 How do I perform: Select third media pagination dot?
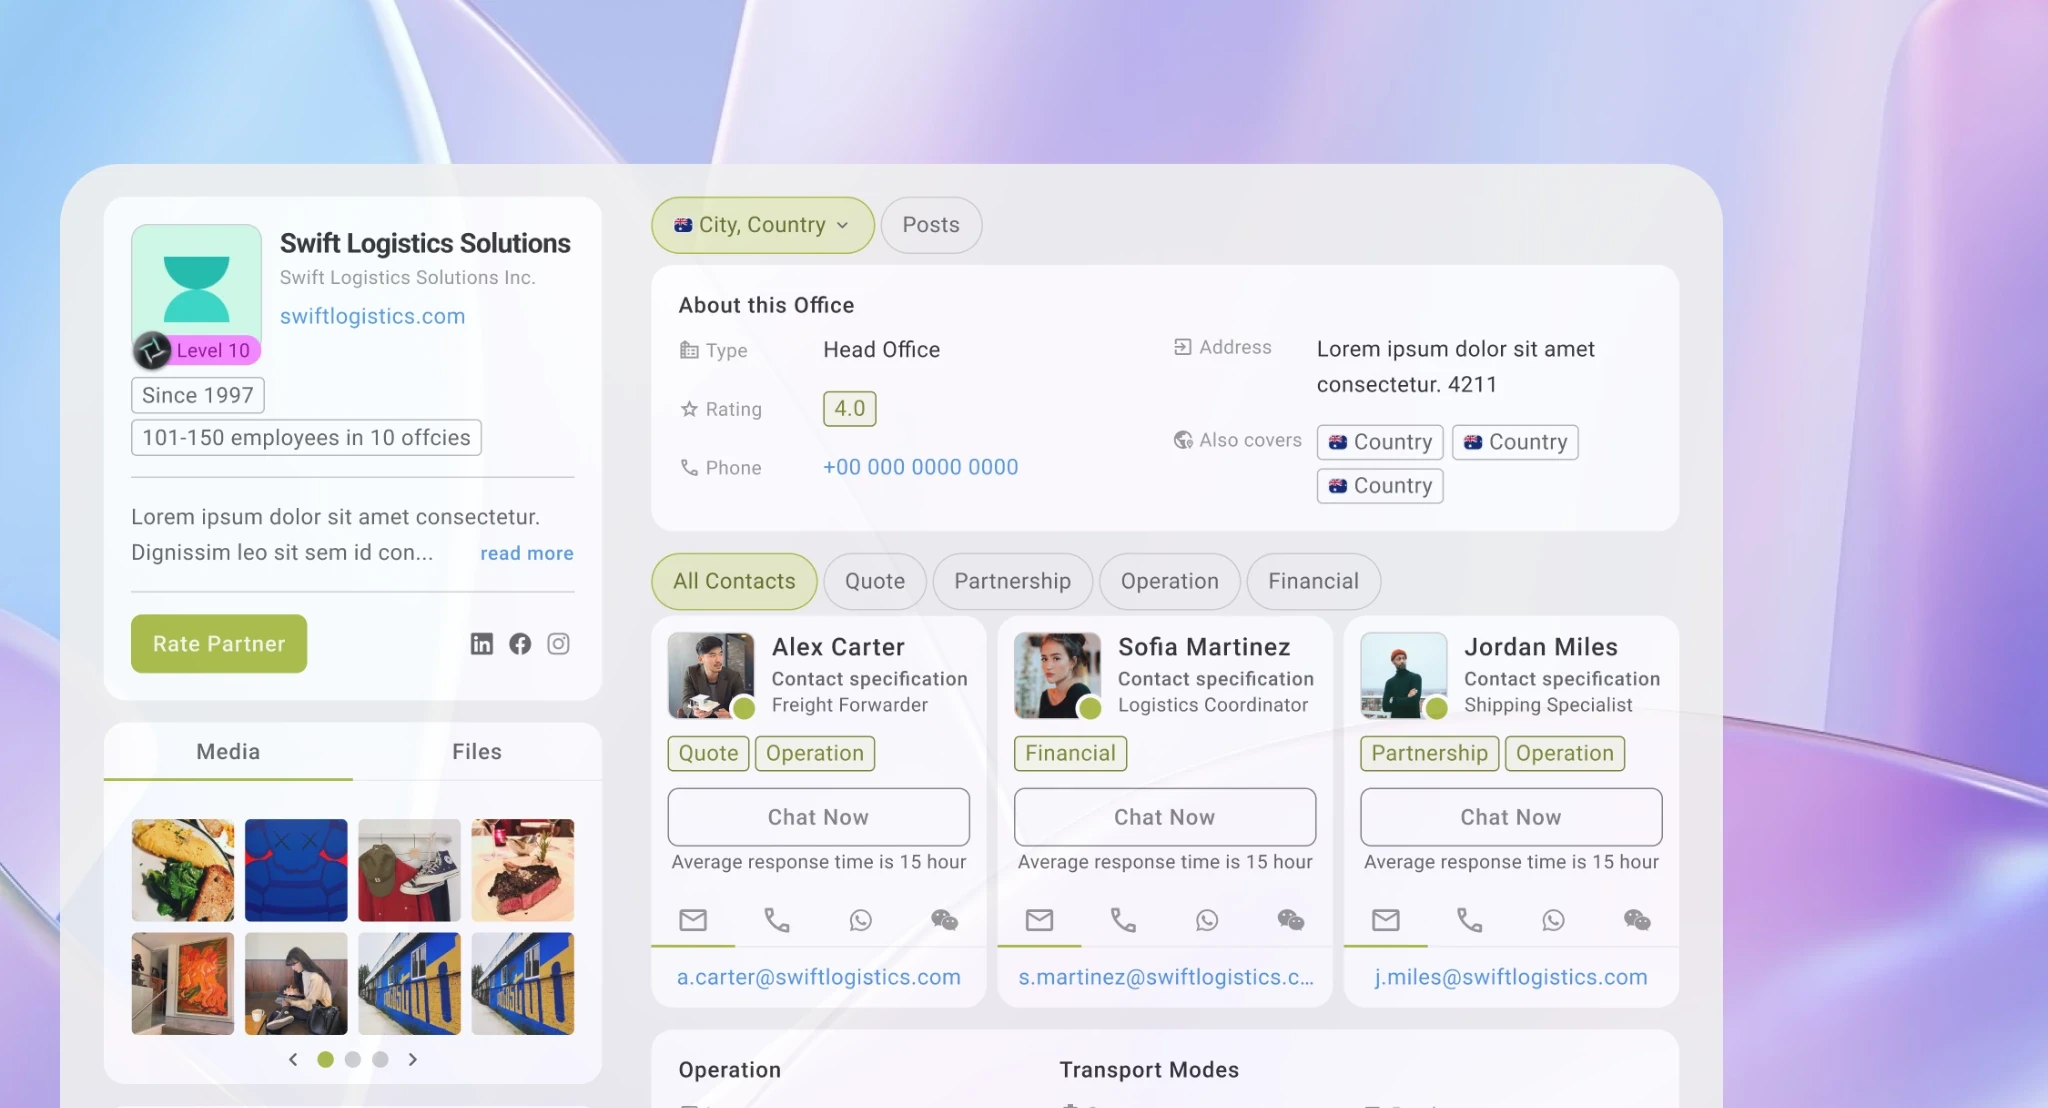click(x=380, y=1060)
